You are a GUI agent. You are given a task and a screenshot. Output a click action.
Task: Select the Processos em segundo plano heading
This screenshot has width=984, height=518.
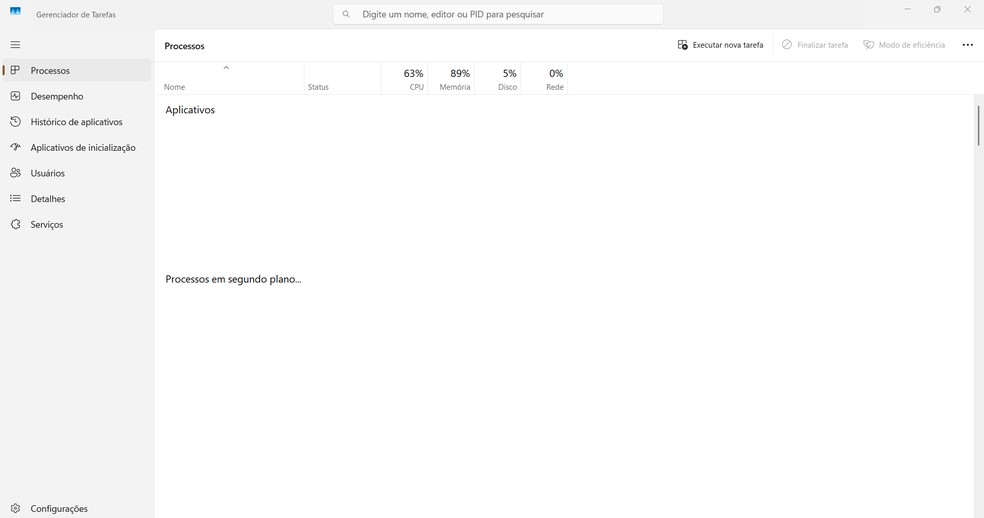tap(233, 279)
